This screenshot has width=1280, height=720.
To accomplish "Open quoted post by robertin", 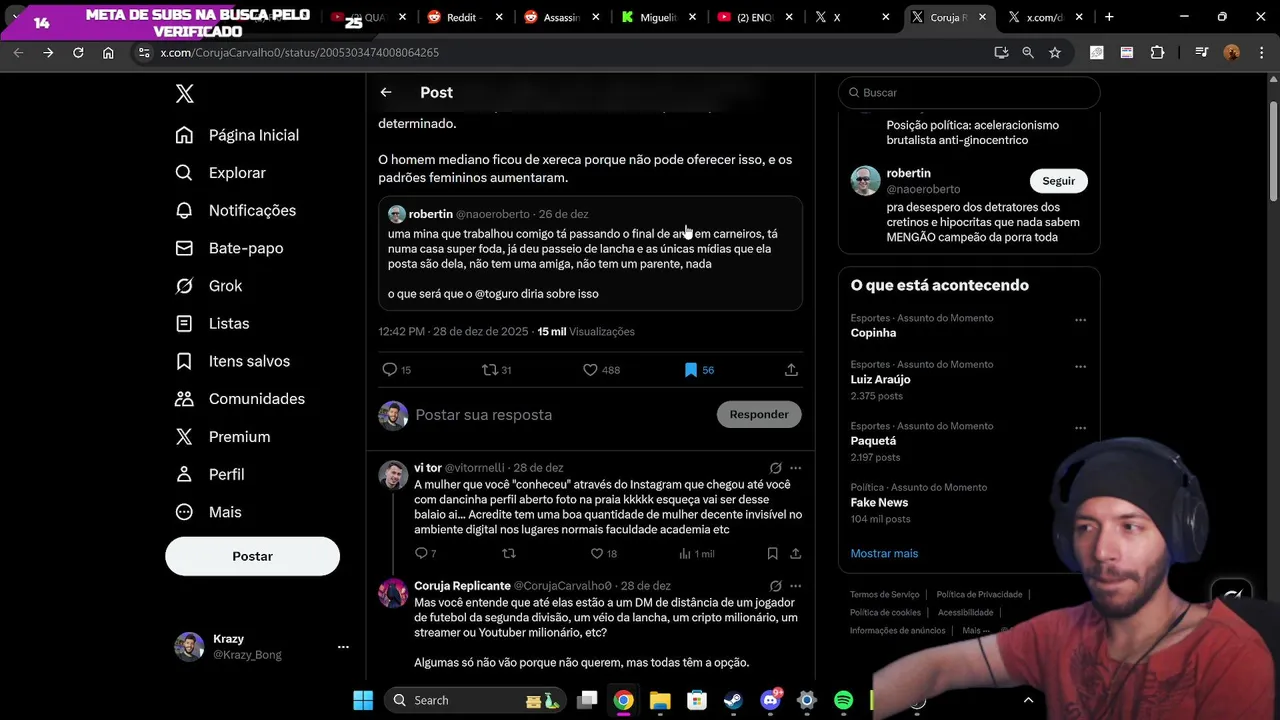I will coord(590,254).
